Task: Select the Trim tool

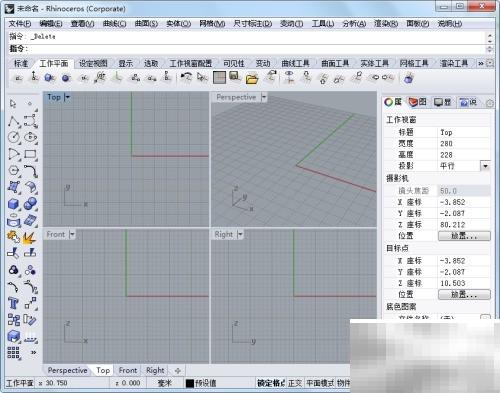Action: click(14, 253)
